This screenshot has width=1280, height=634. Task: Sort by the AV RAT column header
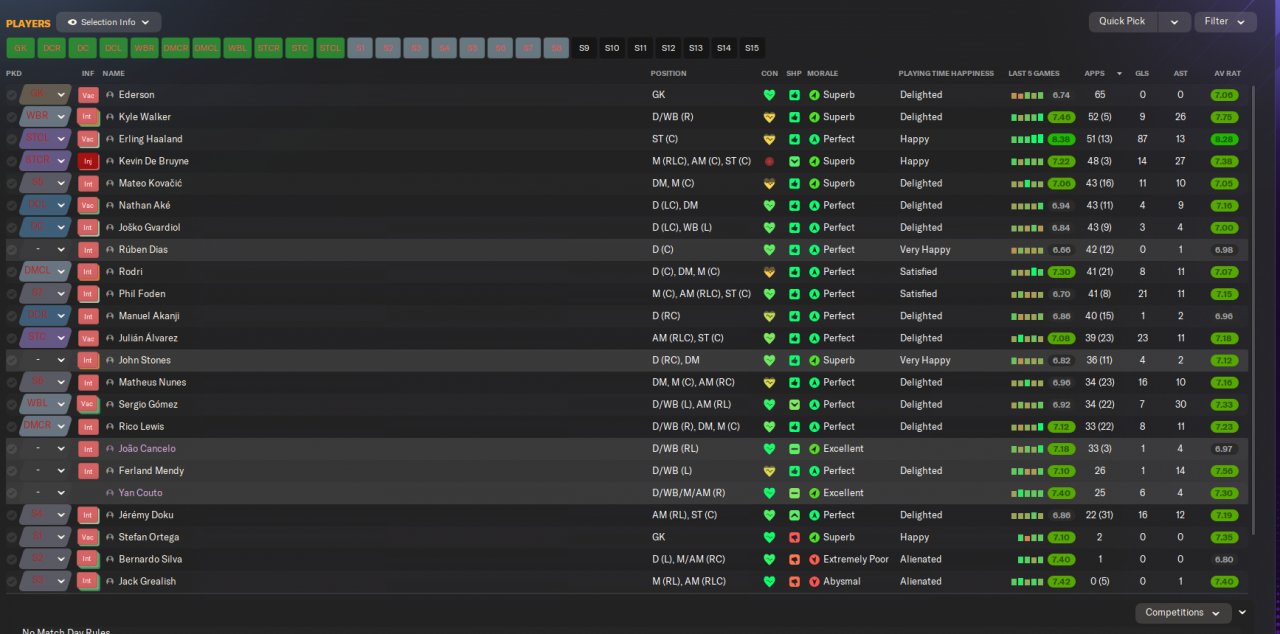(1227, 73)
